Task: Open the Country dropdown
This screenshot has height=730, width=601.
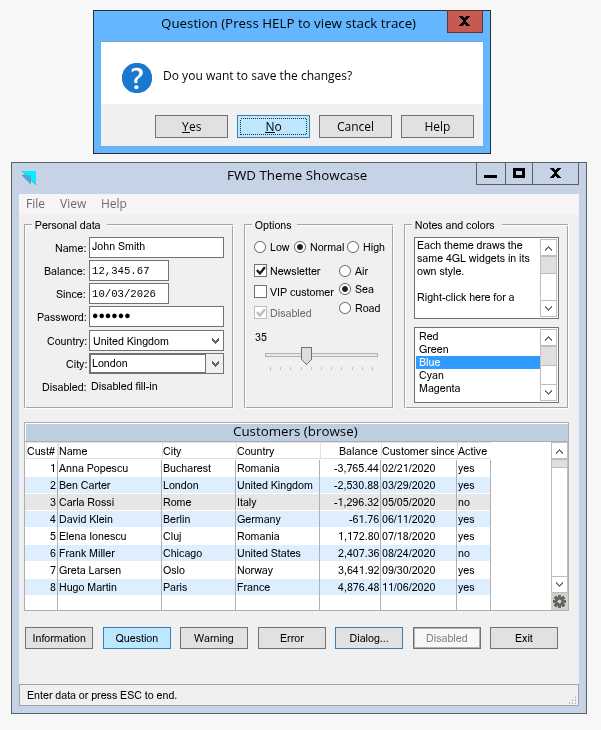Action: point(215,341)
